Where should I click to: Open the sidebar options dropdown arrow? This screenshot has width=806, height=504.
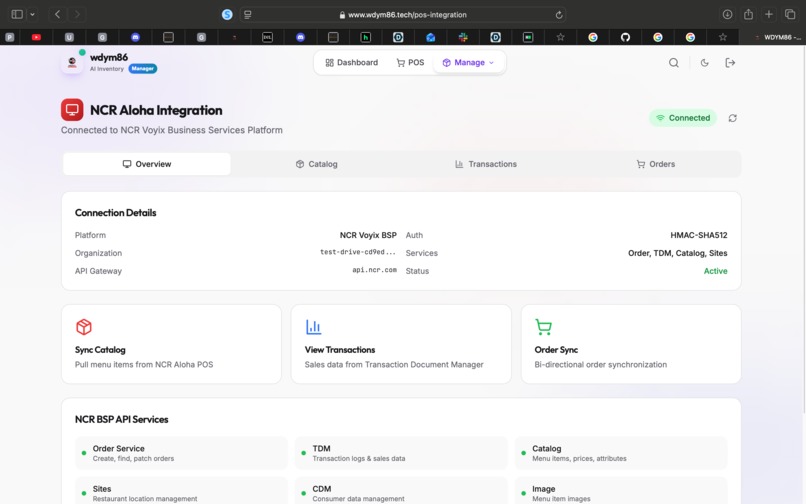click(32, 14)
